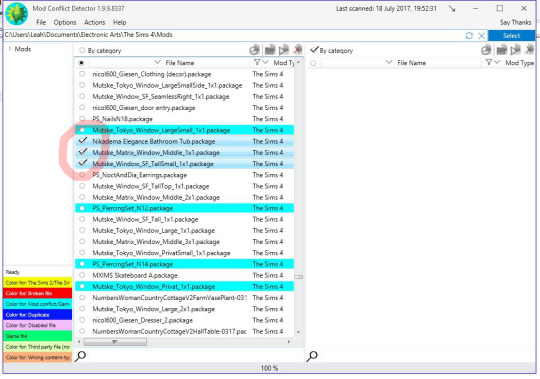Uncheck Mutske_Matrix_Window_Middle_1x1.package

coord(83,152)
